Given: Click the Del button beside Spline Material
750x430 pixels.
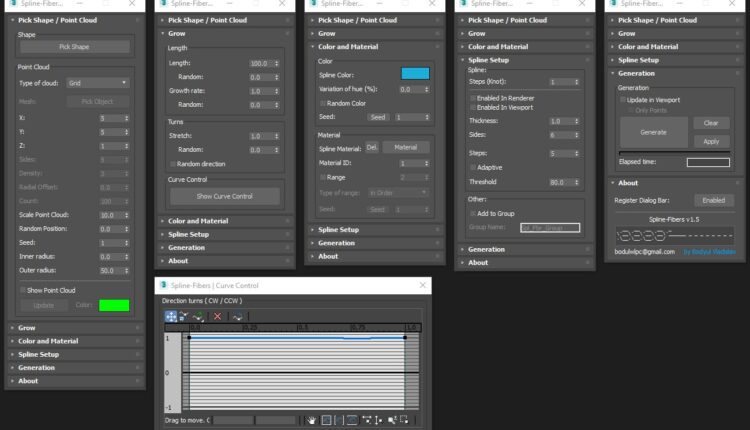Looking at the screenshot, I should [372, 148].
